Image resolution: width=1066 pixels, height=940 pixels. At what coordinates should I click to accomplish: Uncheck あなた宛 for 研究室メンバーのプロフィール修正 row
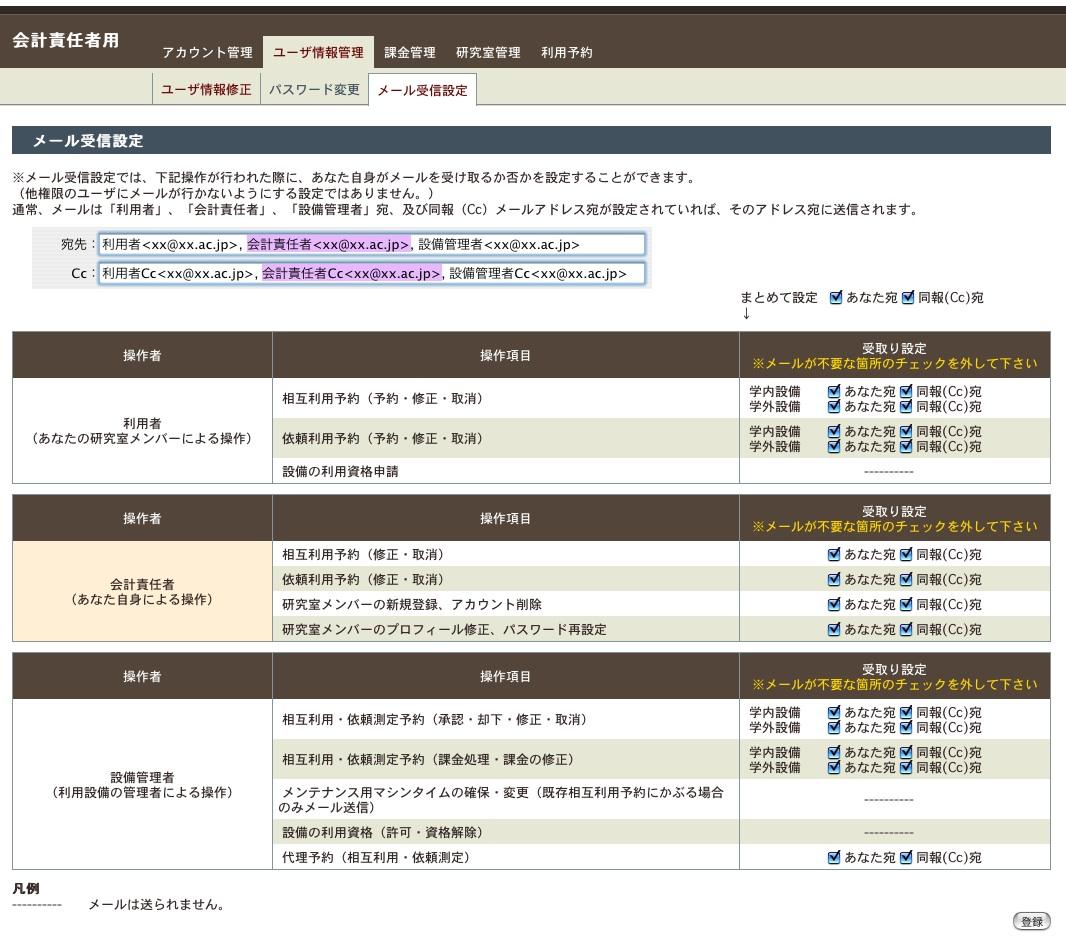tap(834, 629)
